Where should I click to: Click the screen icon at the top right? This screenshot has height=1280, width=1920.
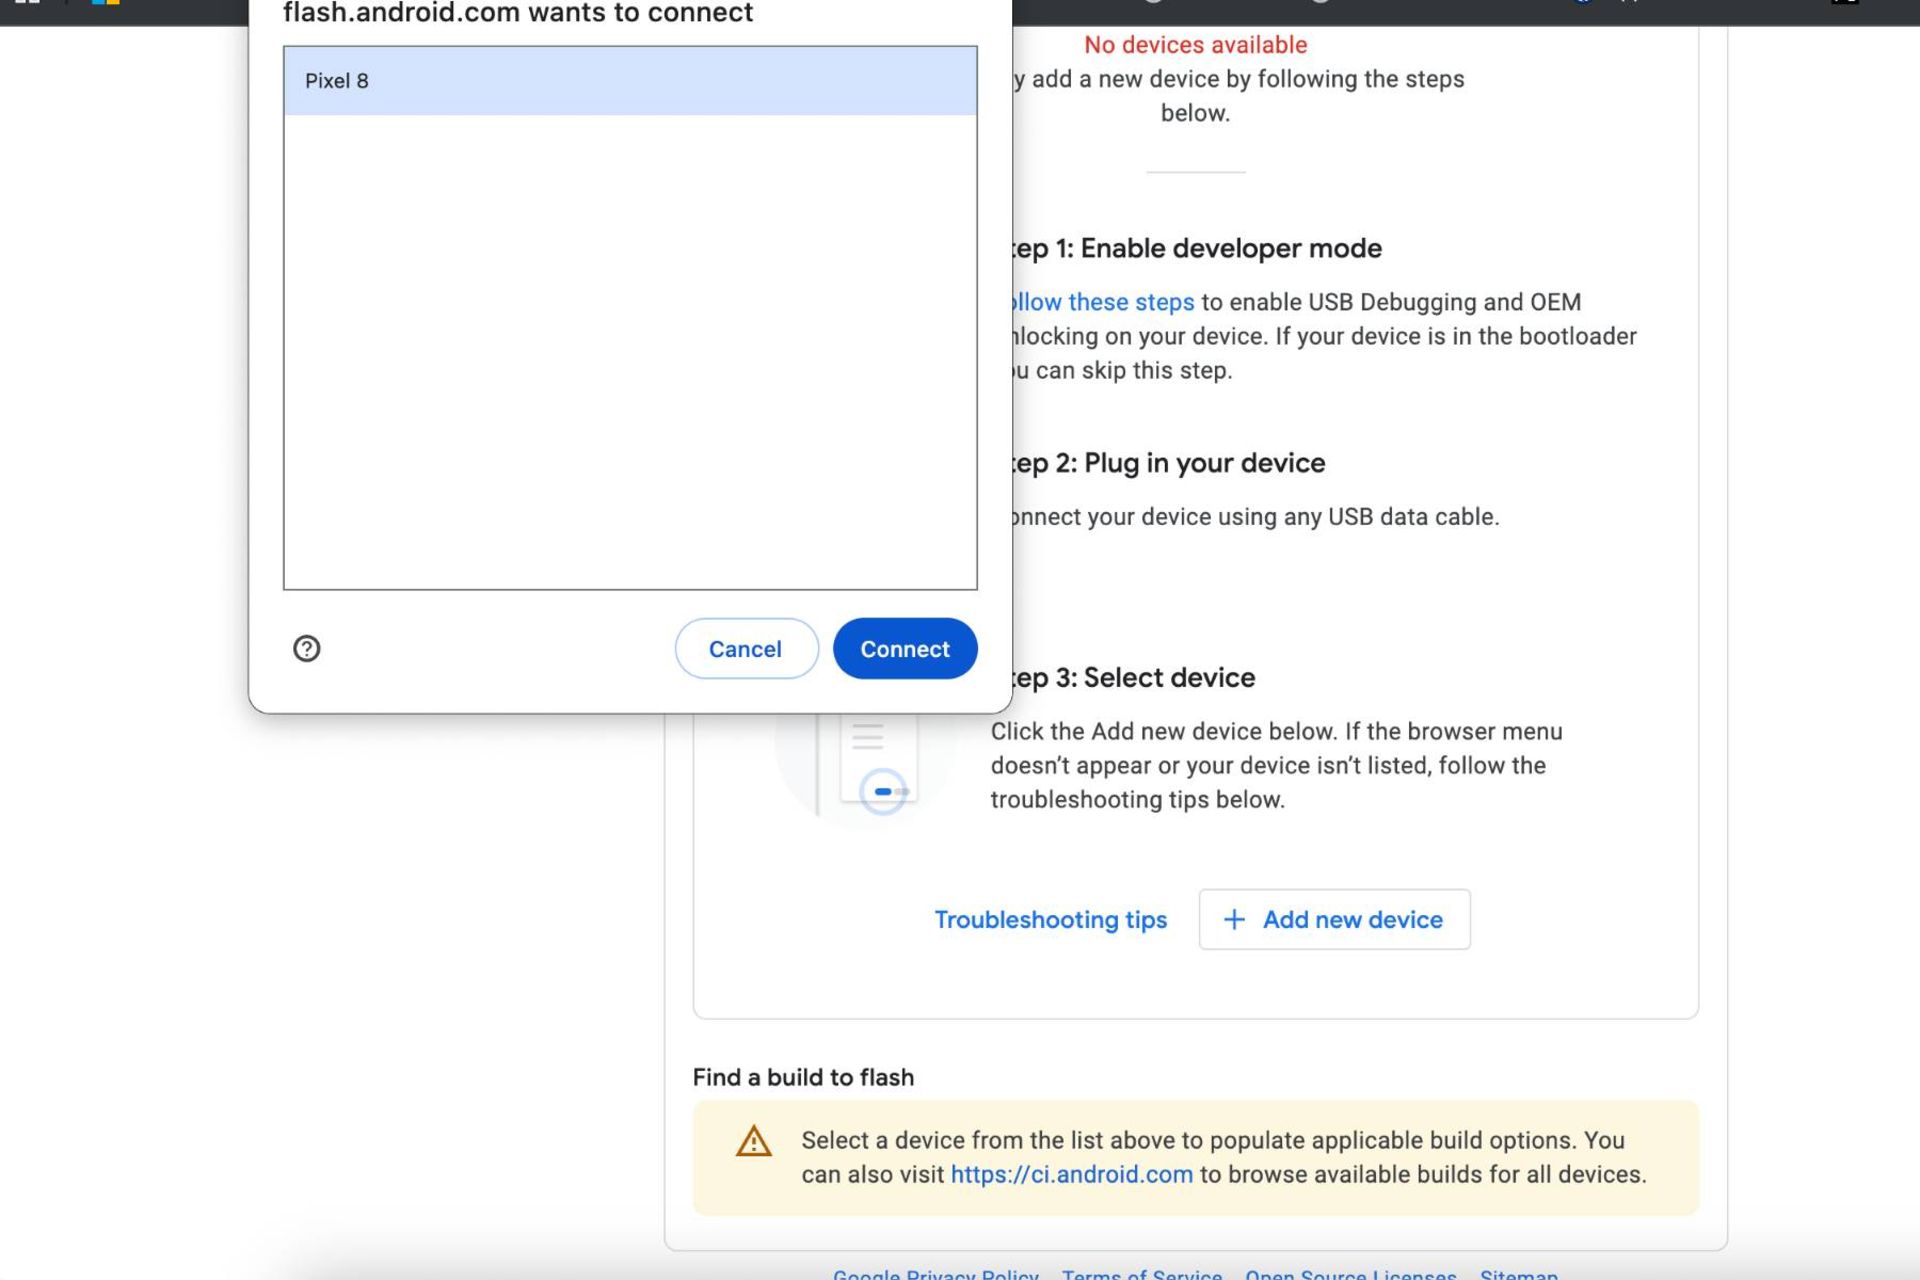click(x=1845, y=3)
